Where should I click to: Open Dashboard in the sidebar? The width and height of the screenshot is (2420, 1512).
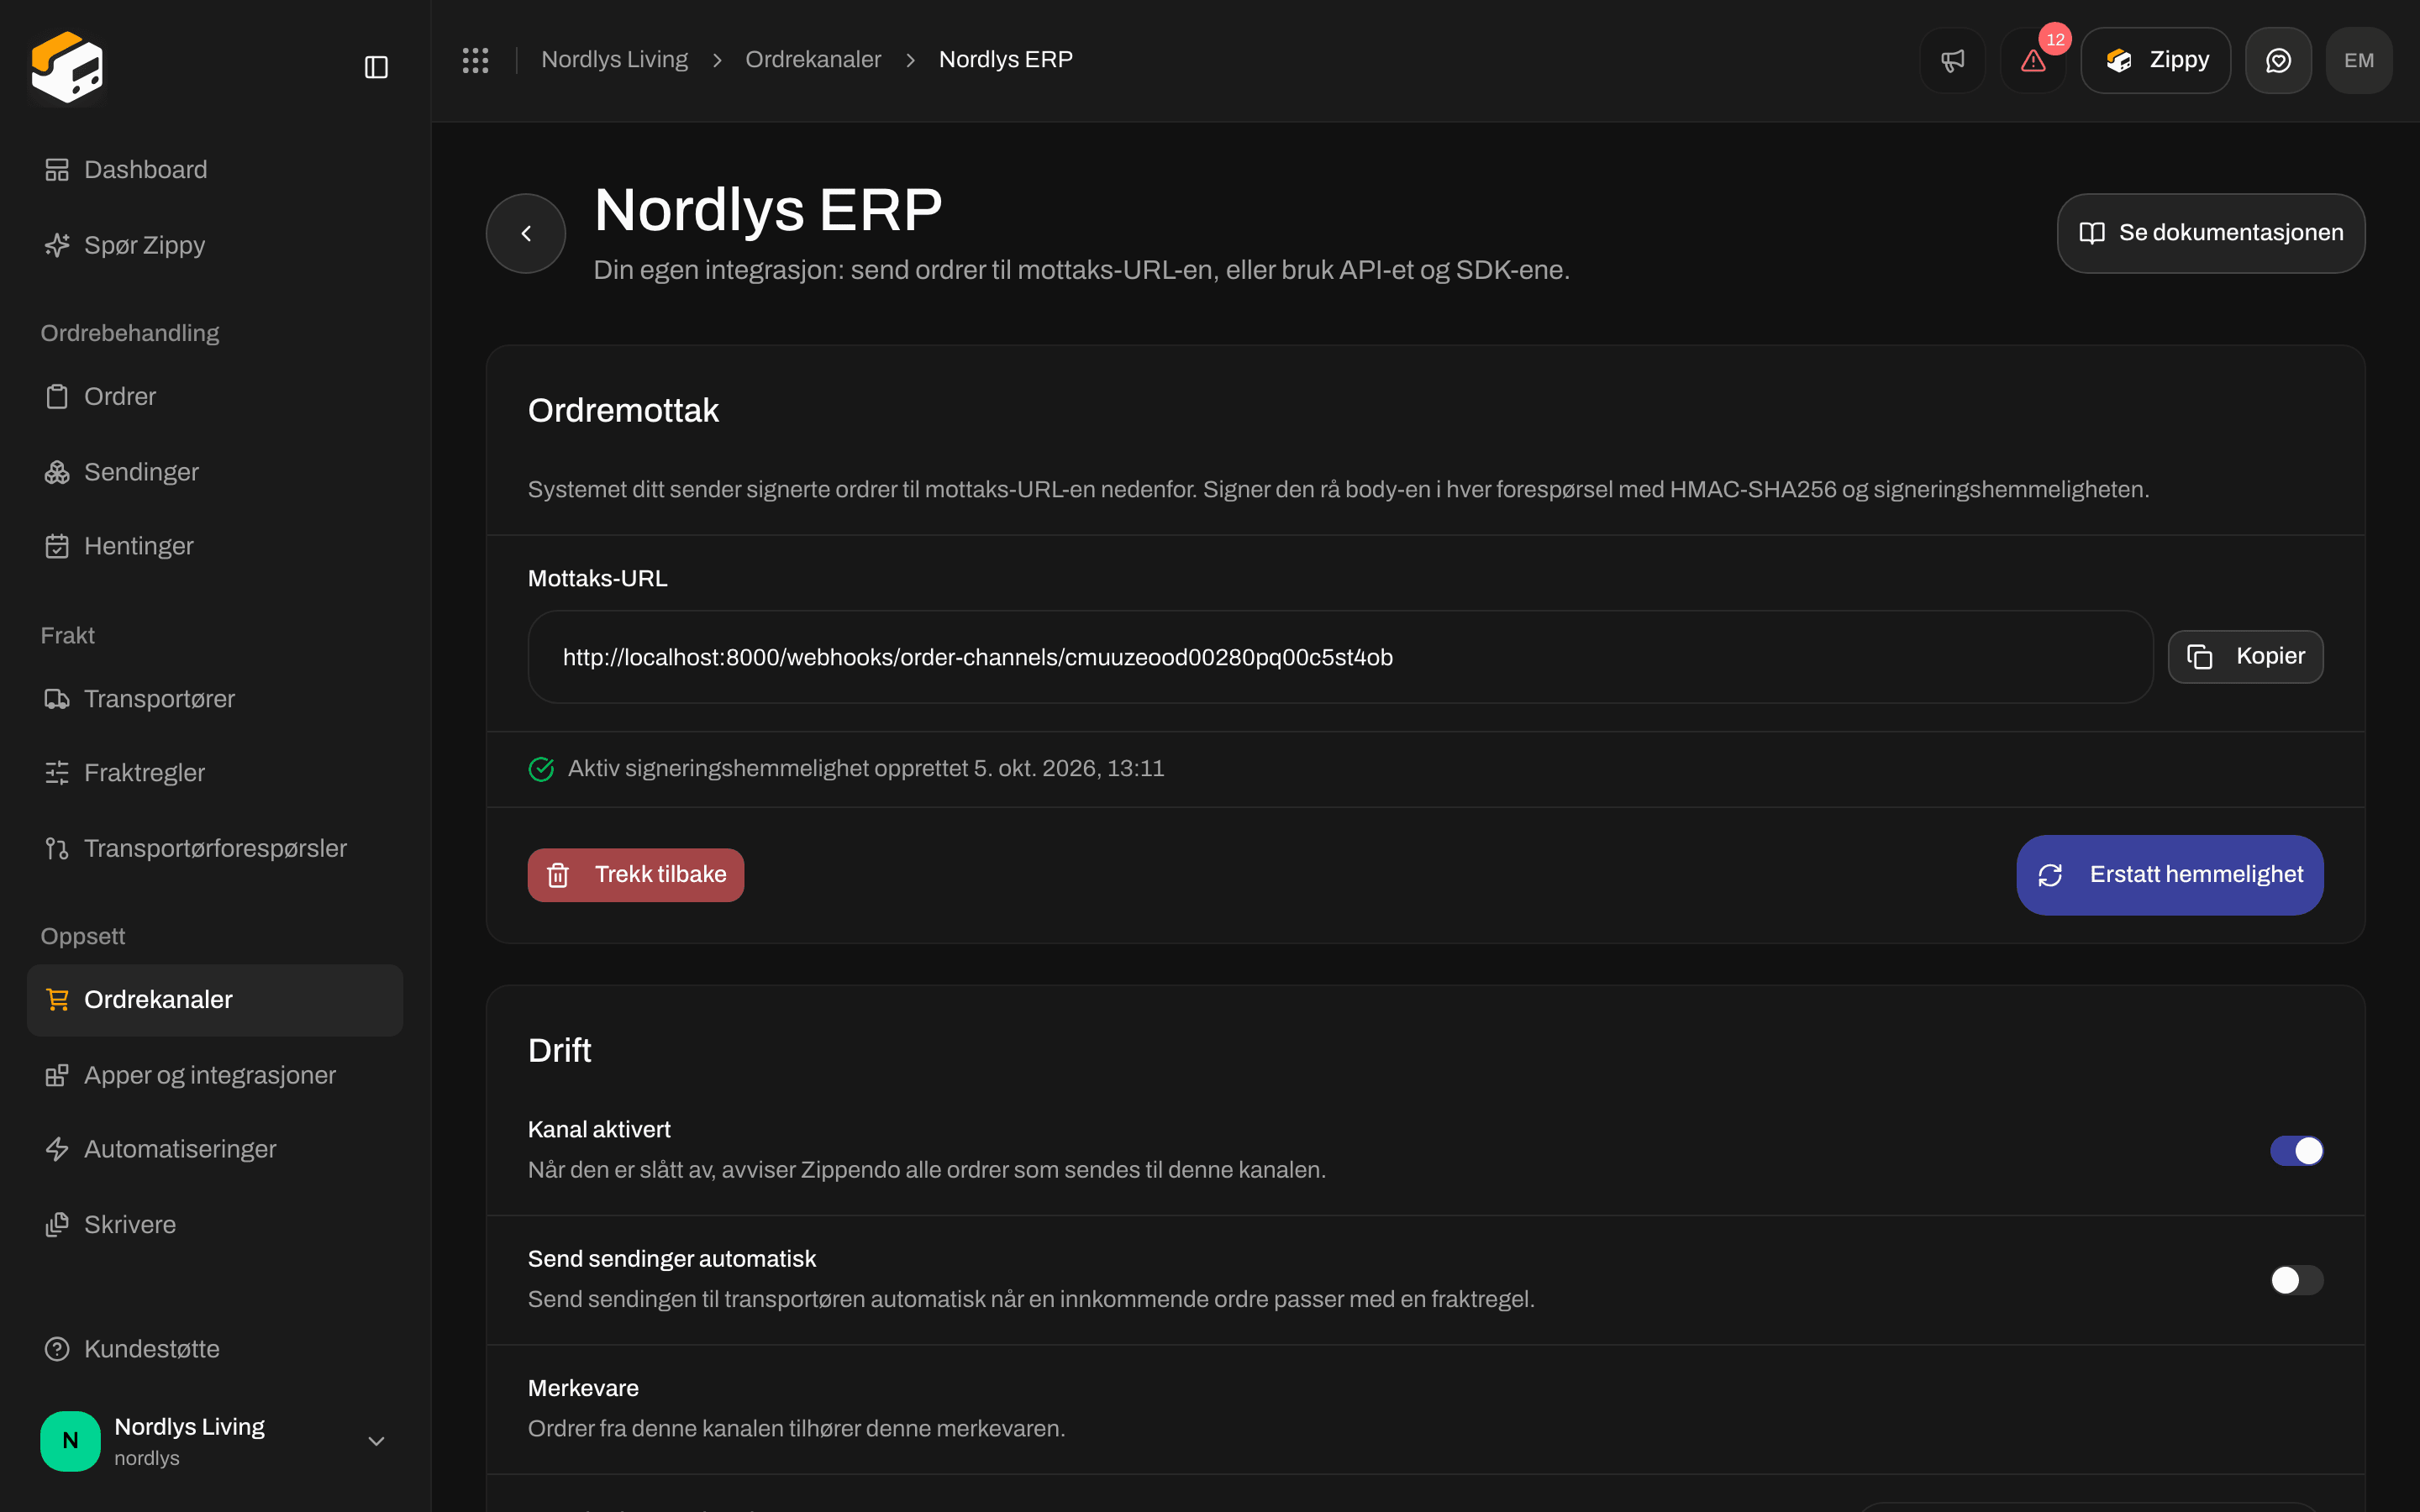[x=215, y=170]
